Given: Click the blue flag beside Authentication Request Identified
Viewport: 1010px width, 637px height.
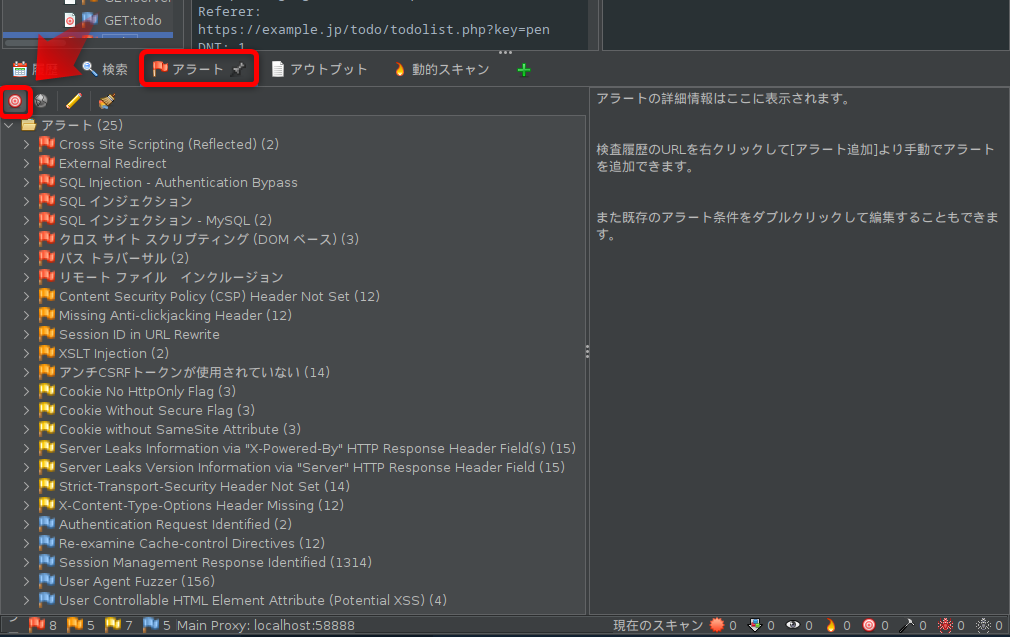Looking at the screenshot, I should coord(47,524).
